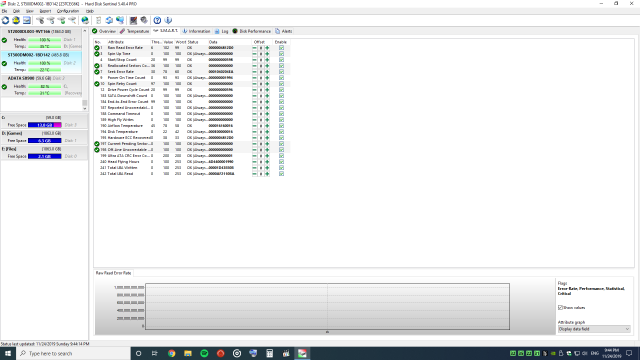Open Chrome from the taskbar
This screenshot has height=360, width=640.
click(171, 353)
